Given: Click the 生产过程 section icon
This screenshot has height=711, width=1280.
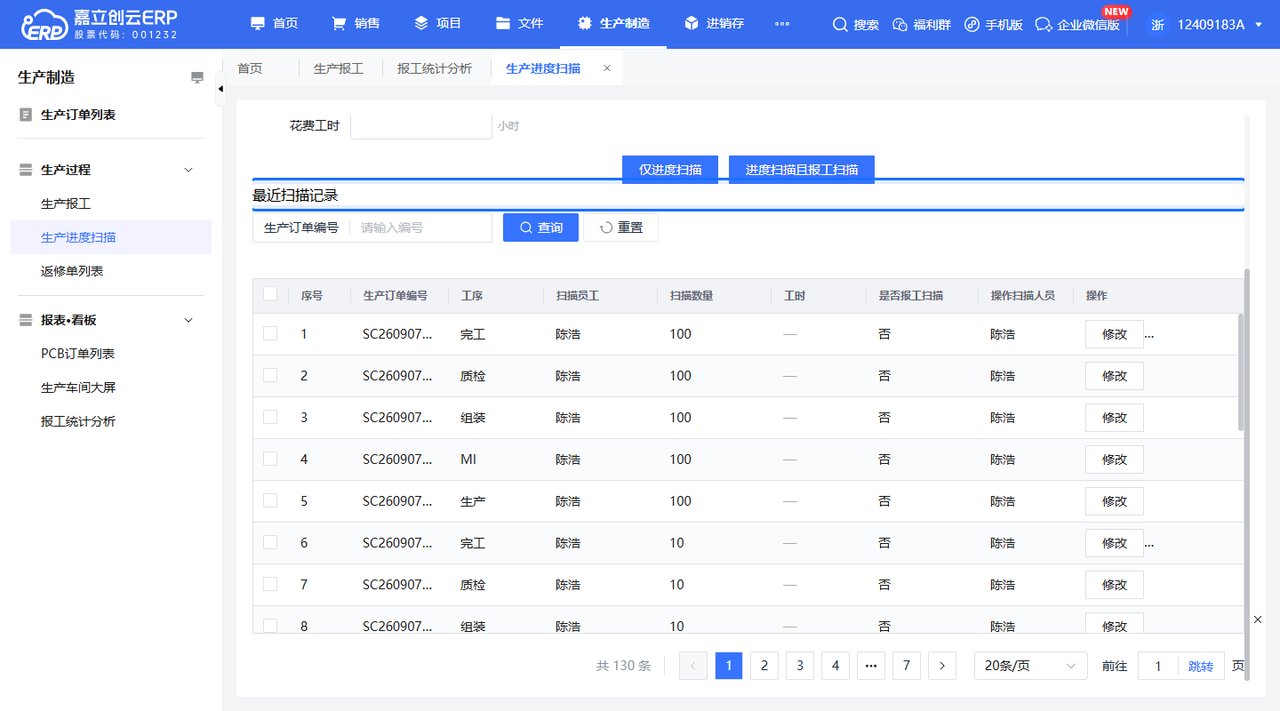Looking at the screenshot, I should (x=26, y=170).
